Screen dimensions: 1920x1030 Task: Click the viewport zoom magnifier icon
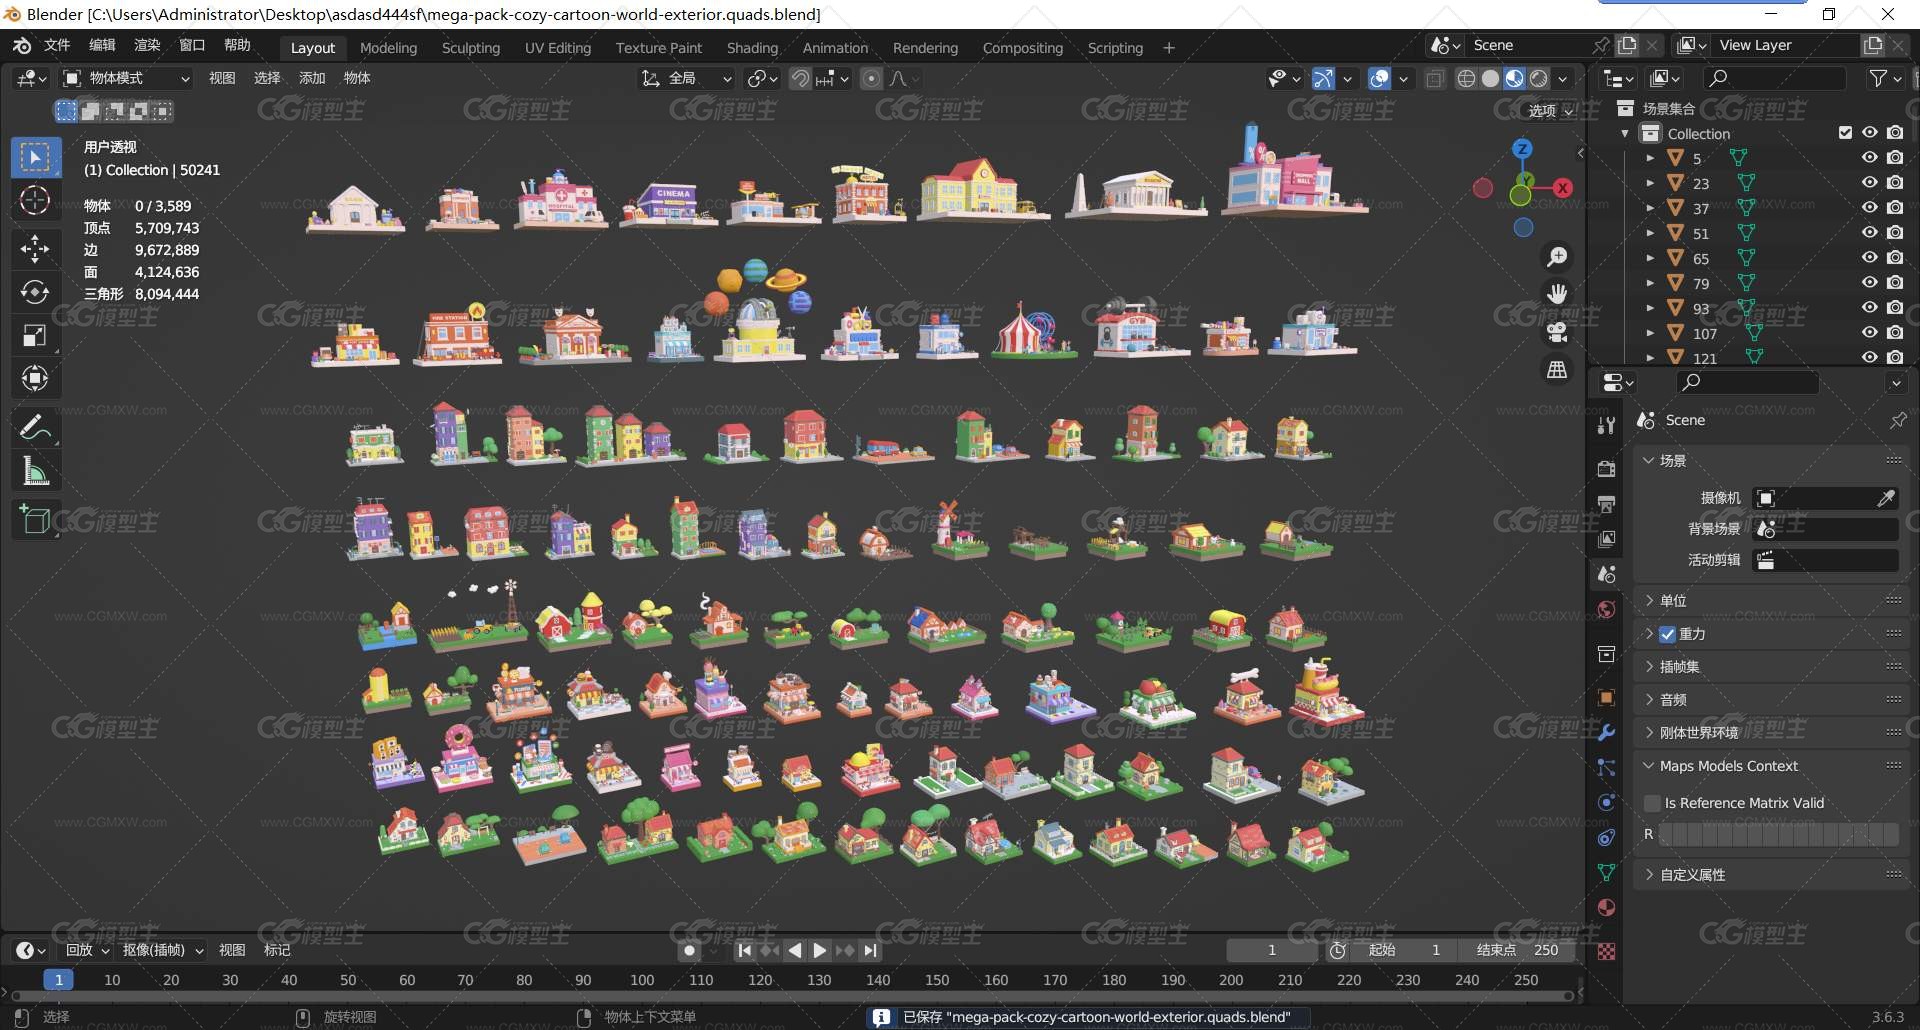(1557, 257)
